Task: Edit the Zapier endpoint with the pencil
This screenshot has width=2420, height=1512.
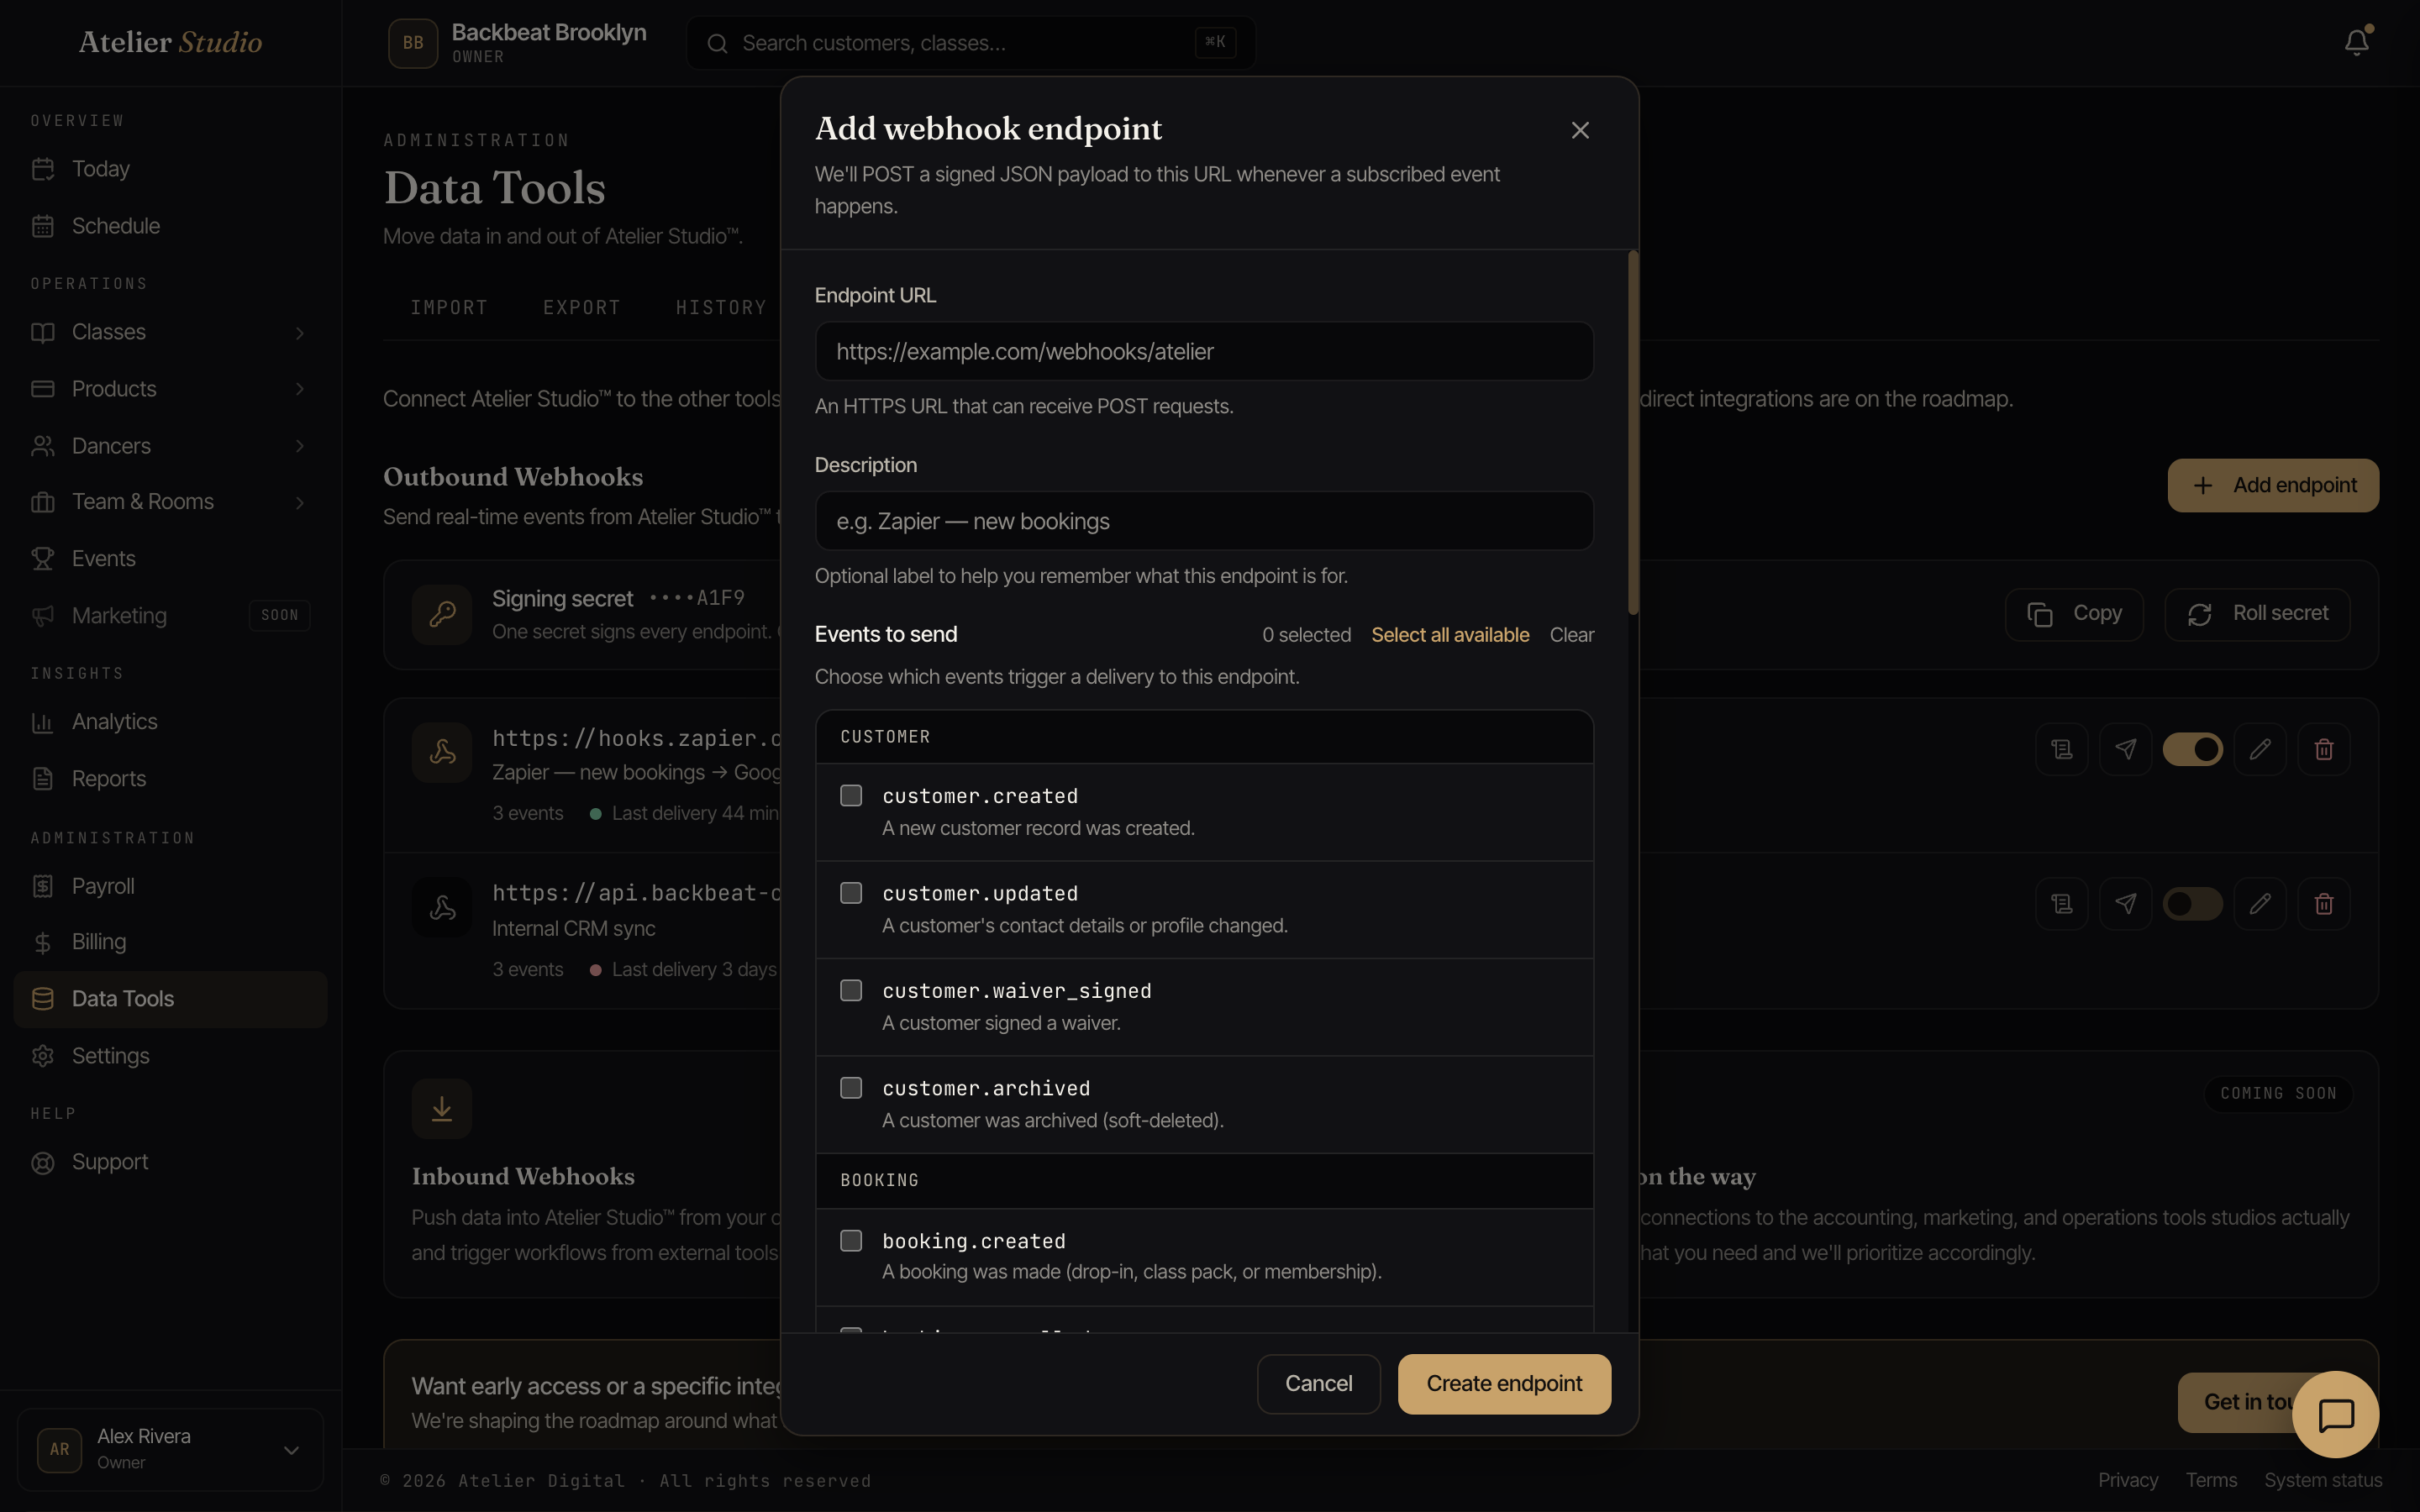Action: (x=2260, y=749)
